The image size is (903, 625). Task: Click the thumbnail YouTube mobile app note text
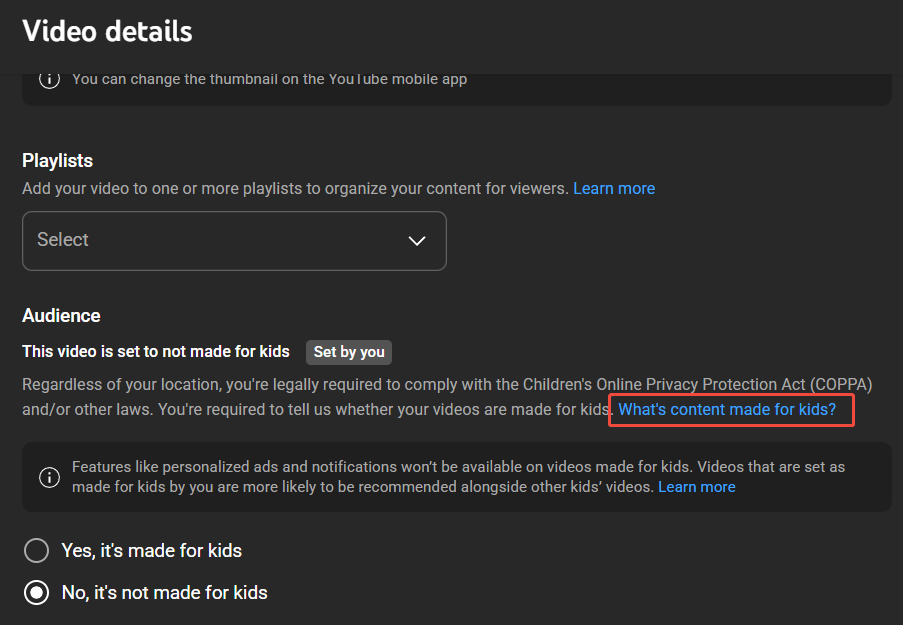[269, 79]
